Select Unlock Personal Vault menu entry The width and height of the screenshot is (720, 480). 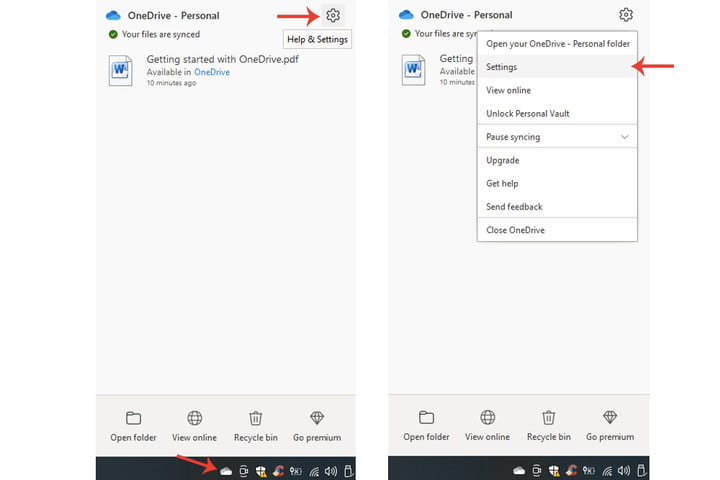click(x=527, y=113)
